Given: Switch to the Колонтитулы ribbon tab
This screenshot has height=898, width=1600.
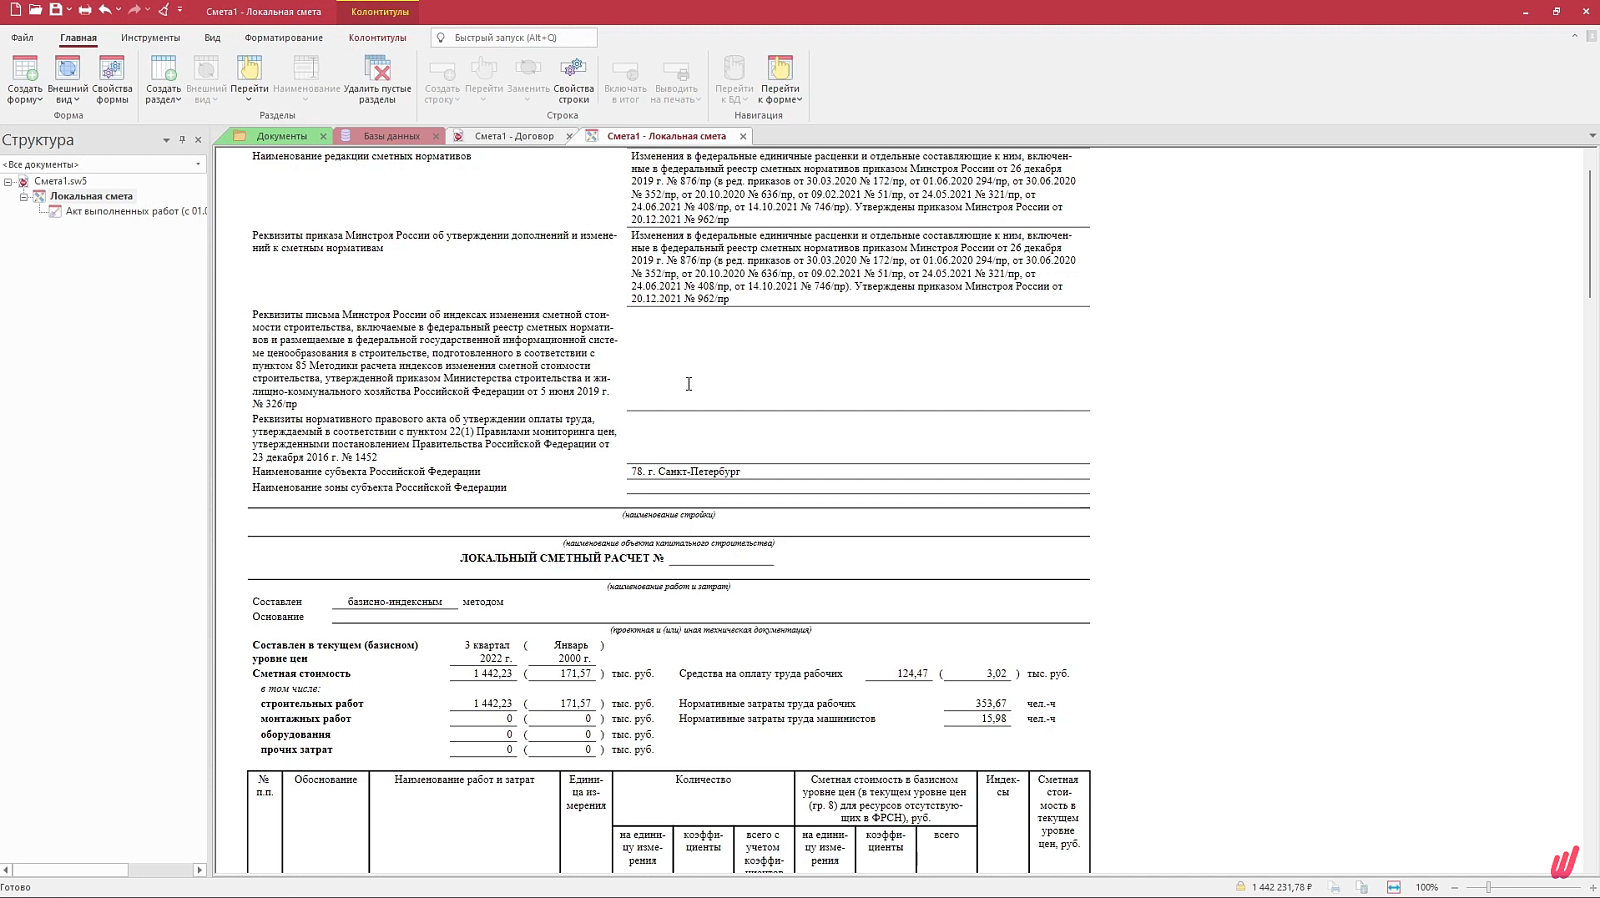Looking at the screenshot, I should pos(377,38).
